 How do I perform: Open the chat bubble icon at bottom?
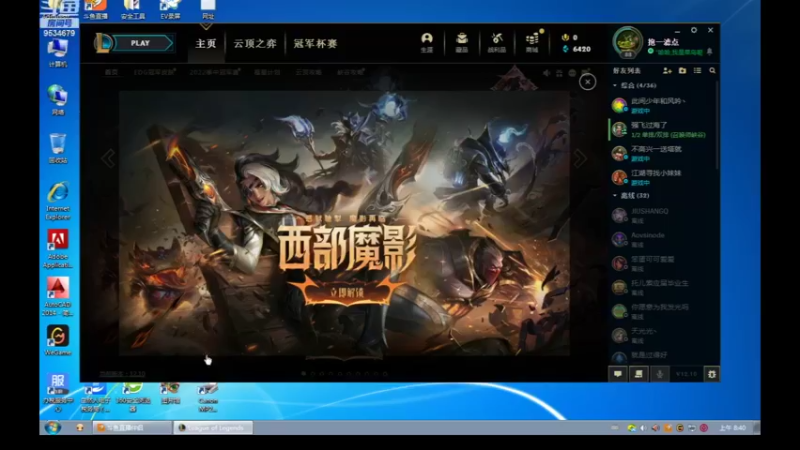(618, 374)
